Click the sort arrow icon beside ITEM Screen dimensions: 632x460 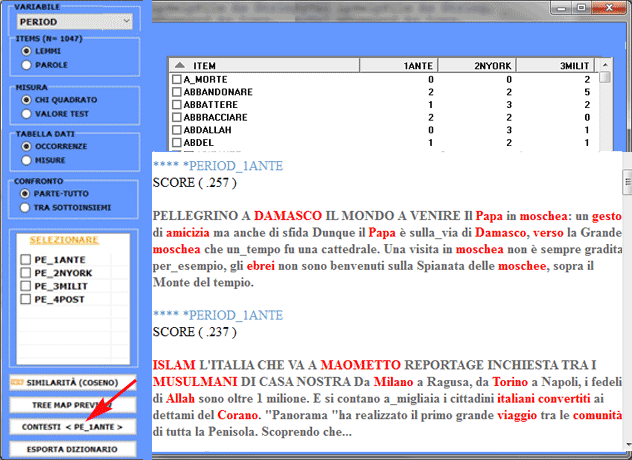[x=180, y=65]
